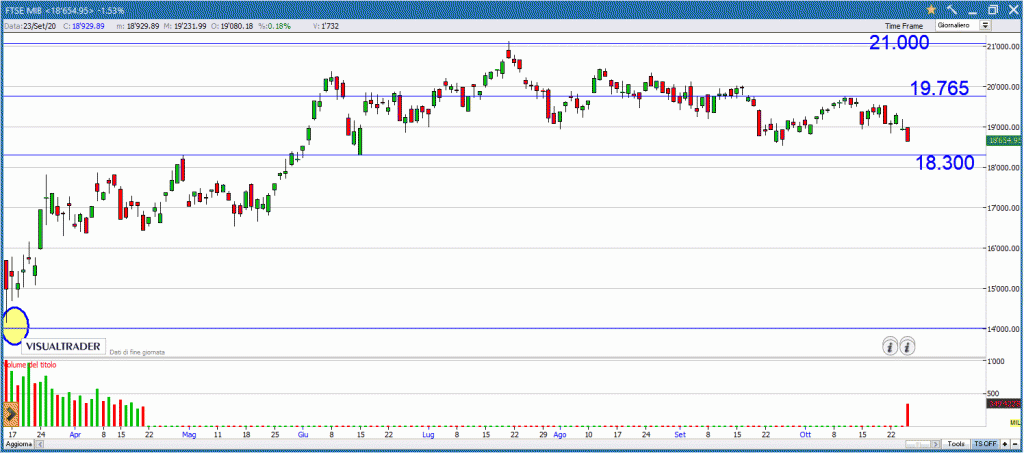Click the plus zoom-in button
Image resolution: width=1024 pixels, height=453 pixels.
(1004, 443)
